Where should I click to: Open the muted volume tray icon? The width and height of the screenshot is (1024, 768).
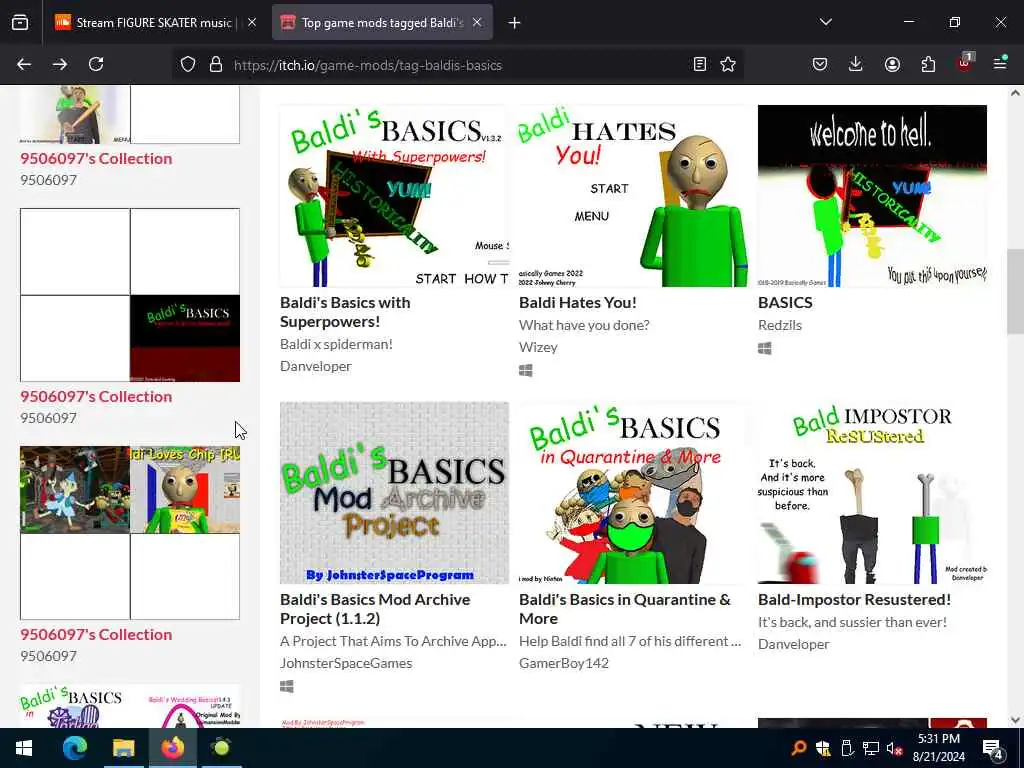click(895, 748)
